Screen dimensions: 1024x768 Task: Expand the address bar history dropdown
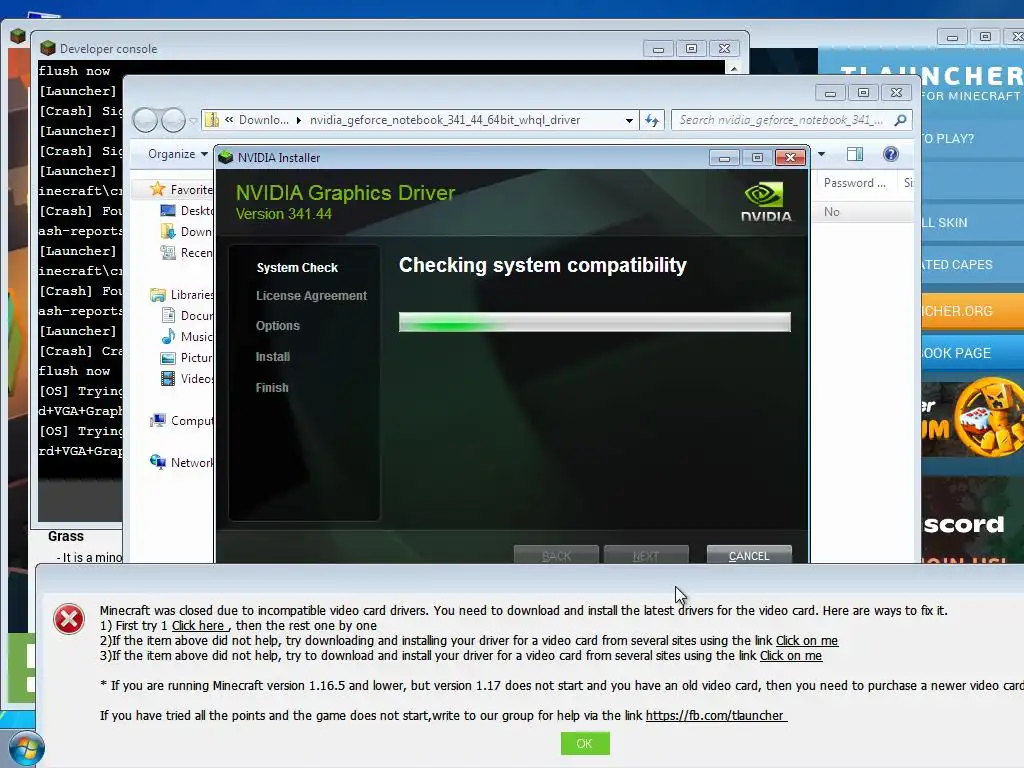coord(629,120)
